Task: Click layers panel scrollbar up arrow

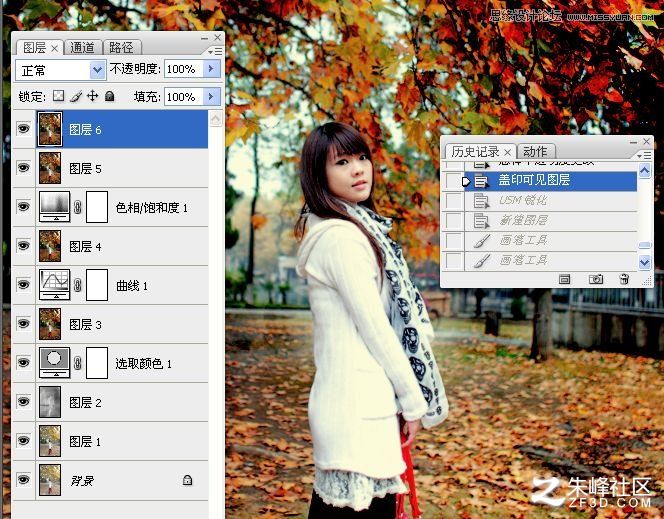Action: pyautogui.click(x=216, y=119)
